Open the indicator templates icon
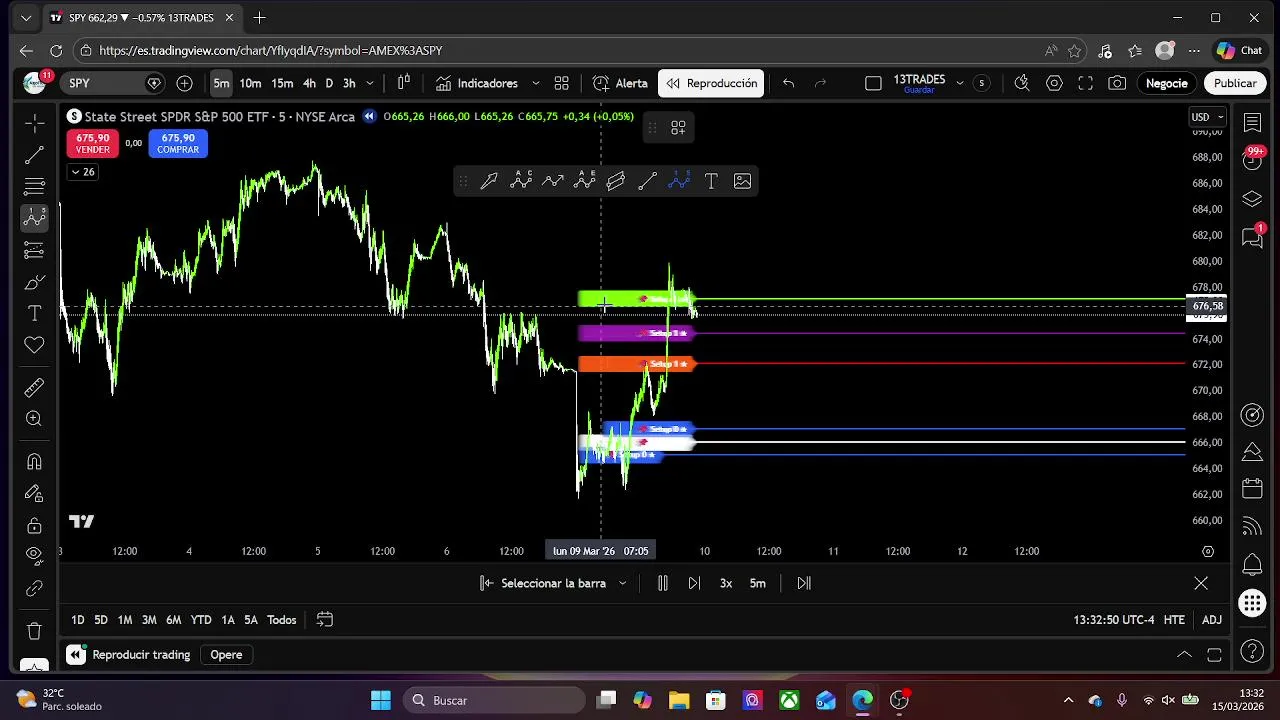1280x720 pixels. tap(562, 83)
